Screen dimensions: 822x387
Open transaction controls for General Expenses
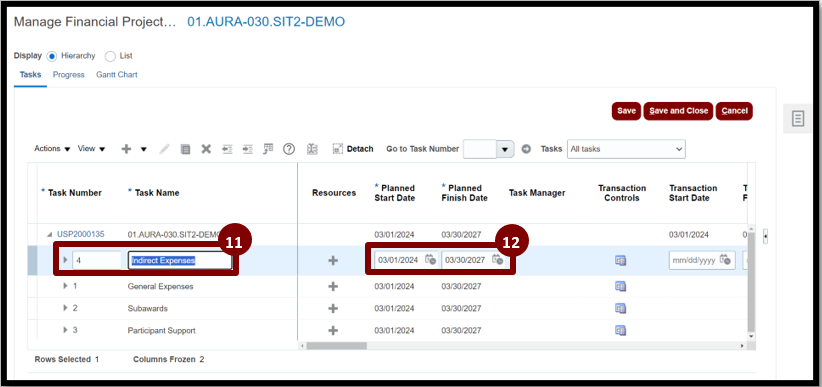(621, 286)
